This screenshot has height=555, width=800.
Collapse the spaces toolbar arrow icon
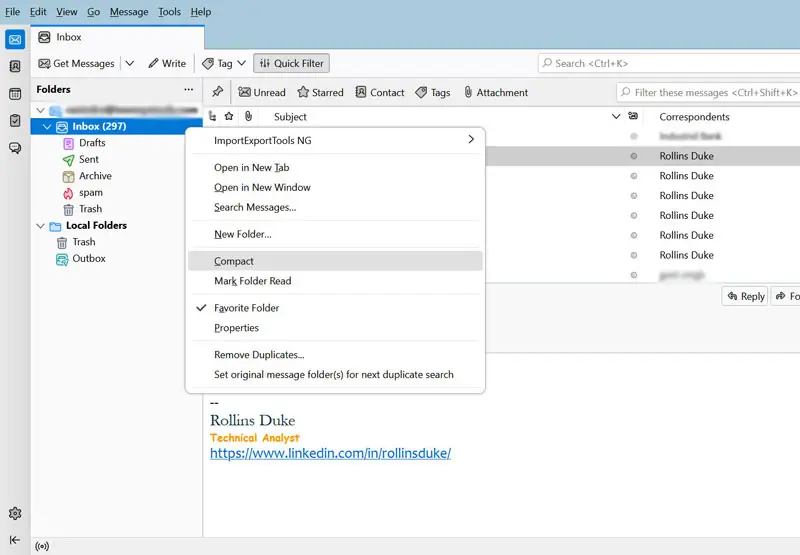pyautogui.click(x=15, y=540)
